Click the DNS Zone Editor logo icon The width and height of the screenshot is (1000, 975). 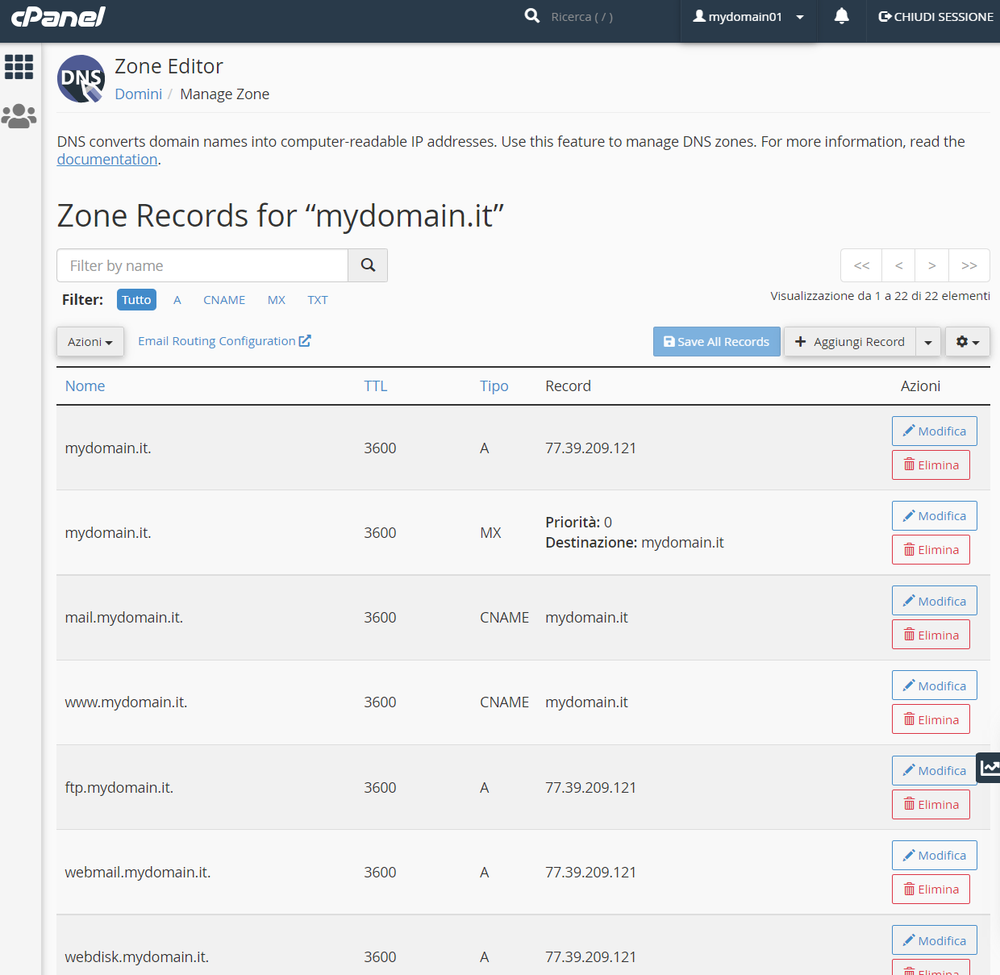tap(81, 79)
